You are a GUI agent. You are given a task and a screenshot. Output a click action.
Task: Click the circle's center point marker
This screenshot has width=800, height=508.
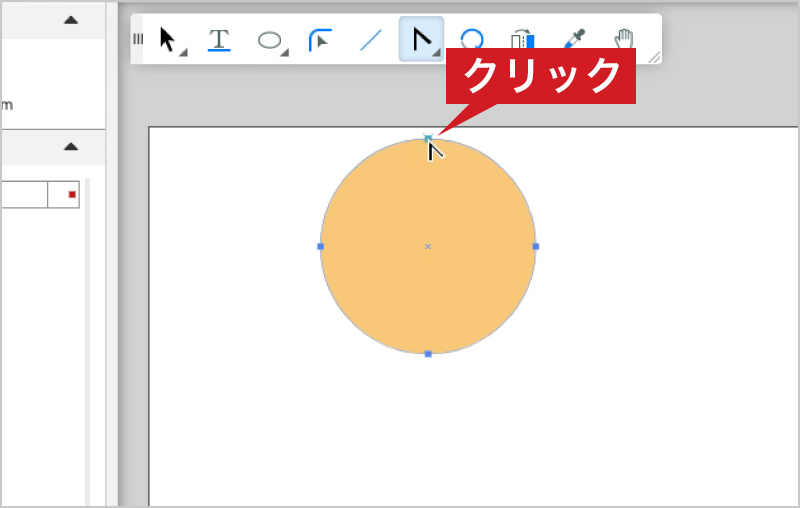428,246
